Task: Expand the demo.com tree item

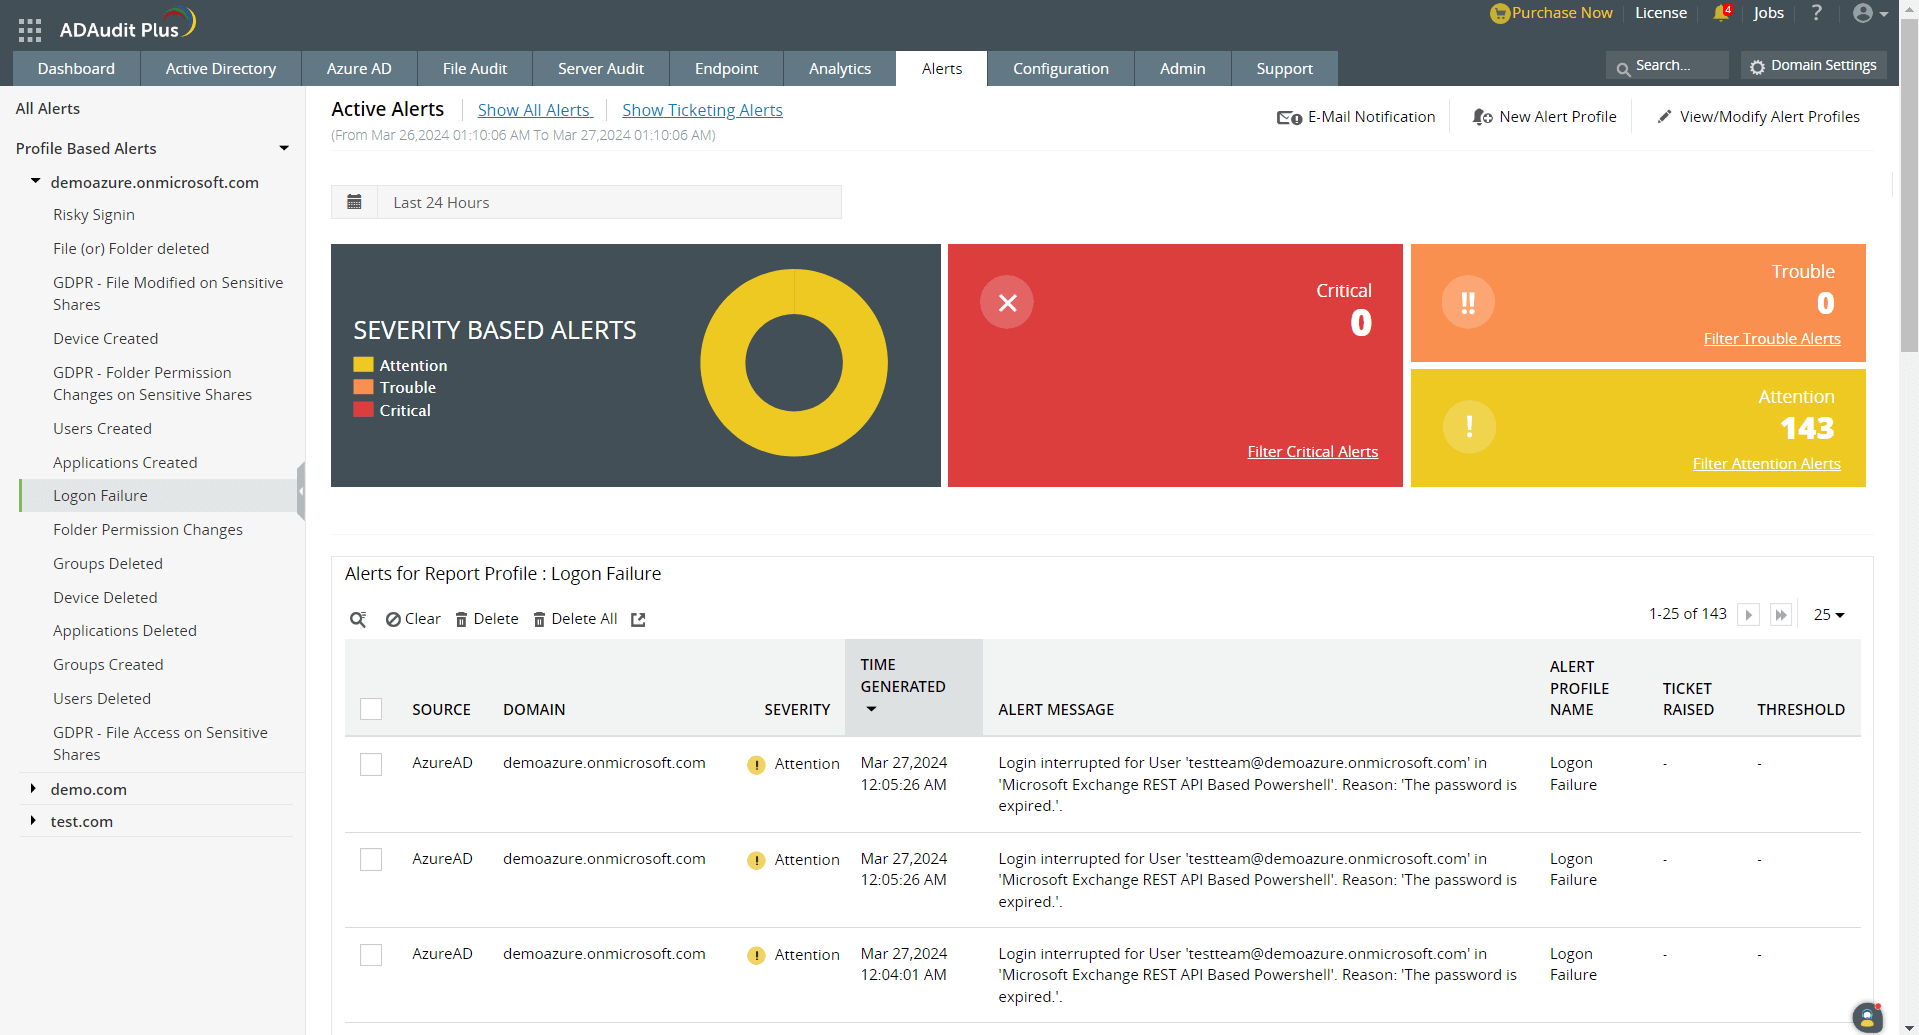Action: [x=33, y=789]
